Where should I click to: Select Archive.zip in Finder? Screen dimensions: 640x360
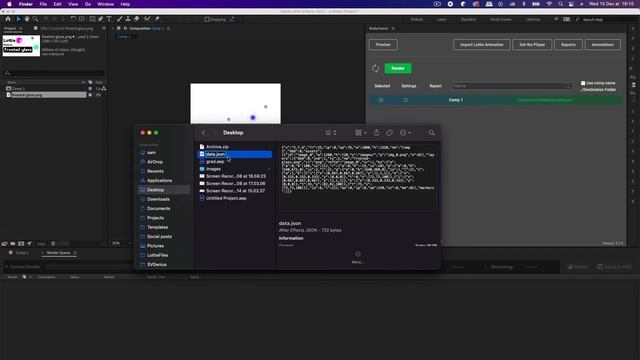pos(217,147)
